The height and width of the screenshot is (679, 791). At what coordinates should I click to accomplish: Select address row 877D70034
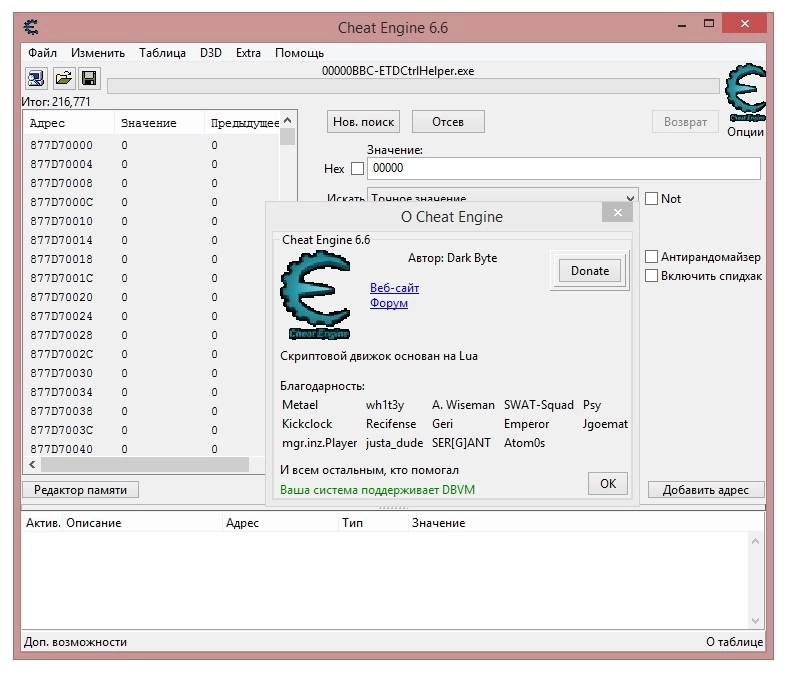coord(146,392)
